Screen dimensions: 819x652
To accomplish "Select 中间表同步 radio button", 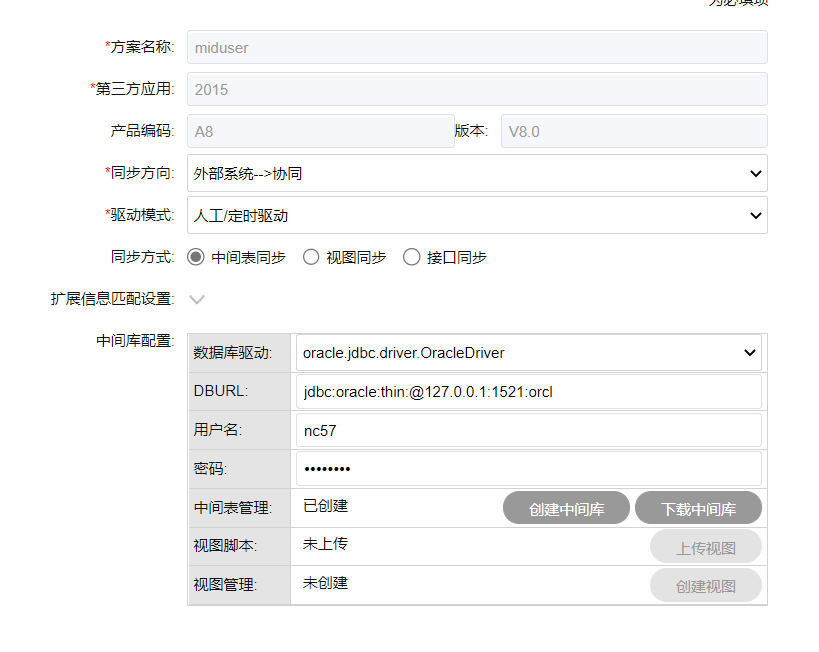I will [x=196, y=257].
